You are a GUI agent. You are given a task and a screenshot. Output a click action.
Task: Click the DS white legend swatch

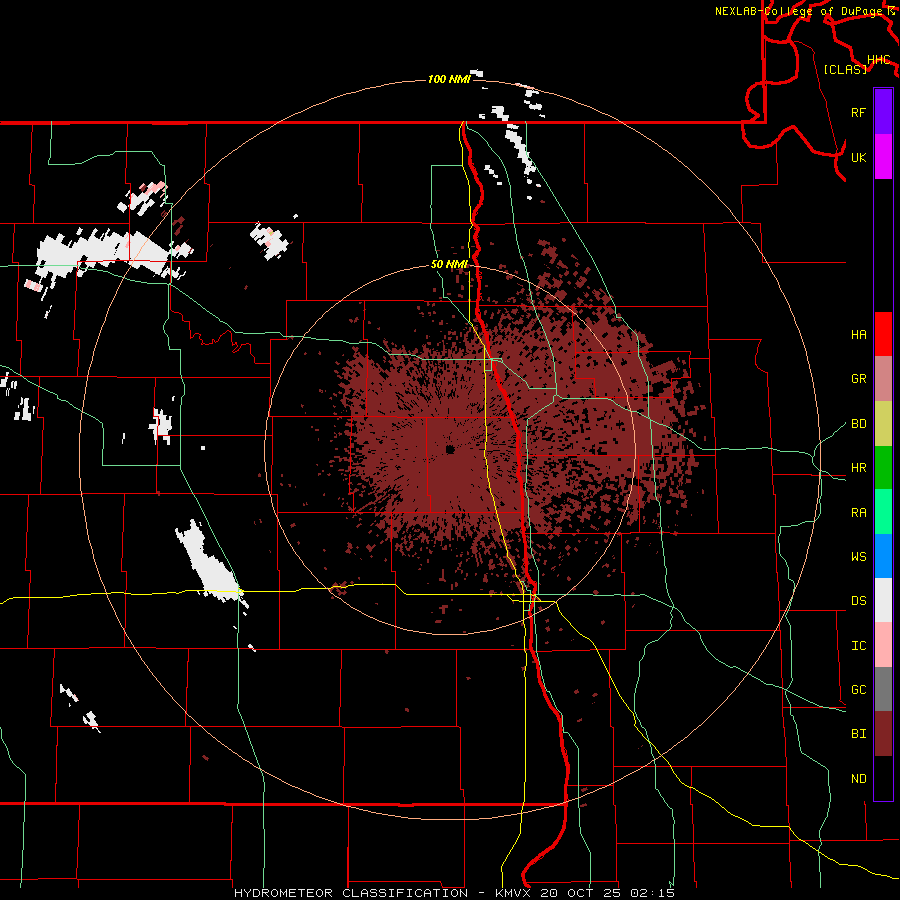(x=883, y=600)
